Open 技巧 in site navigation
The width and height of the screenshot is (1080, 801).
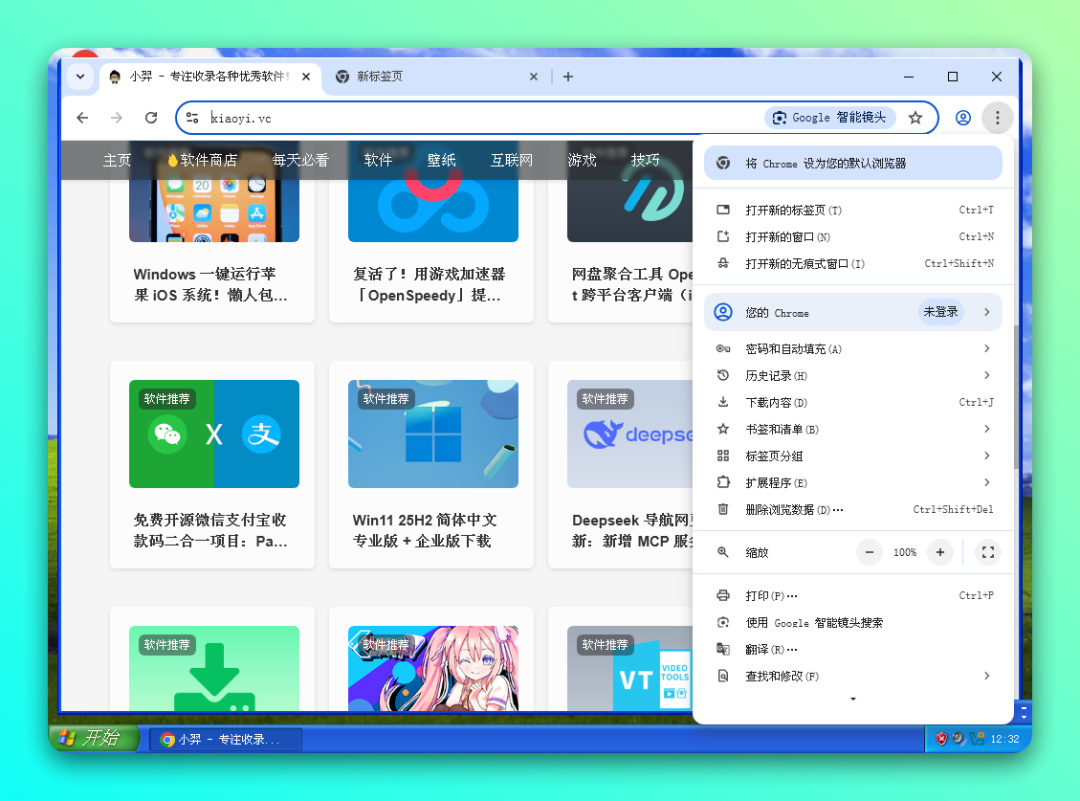pyautogui.click(x=645, y=160)
